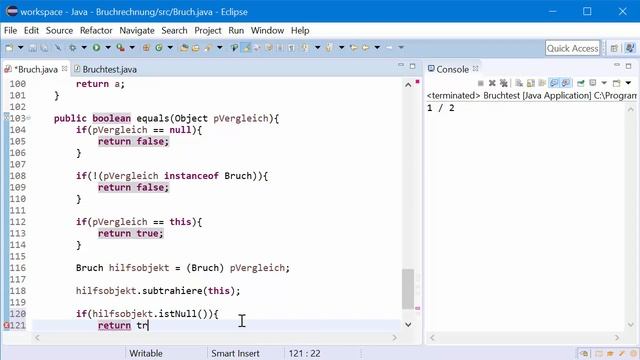Maximize the editor area
640x360 pixels.
pyautogui.click(x=413, y=66)
